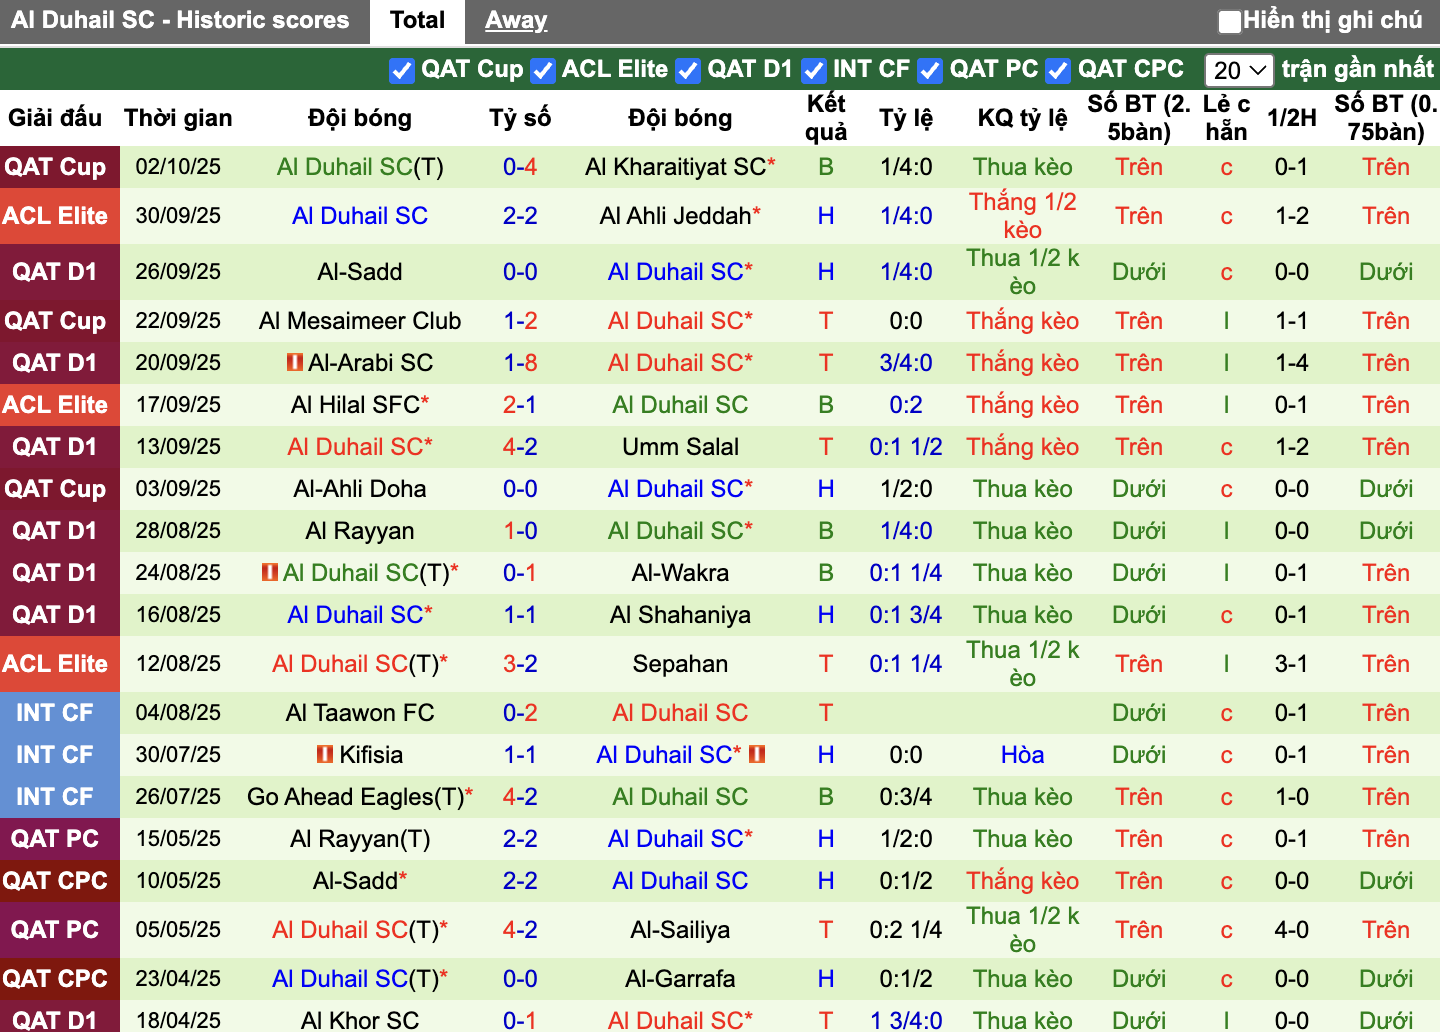Viewport: 1440px width, 1032px height.
Task: Open Al Mesaimeer Club team link
Action: click(360, 321)
